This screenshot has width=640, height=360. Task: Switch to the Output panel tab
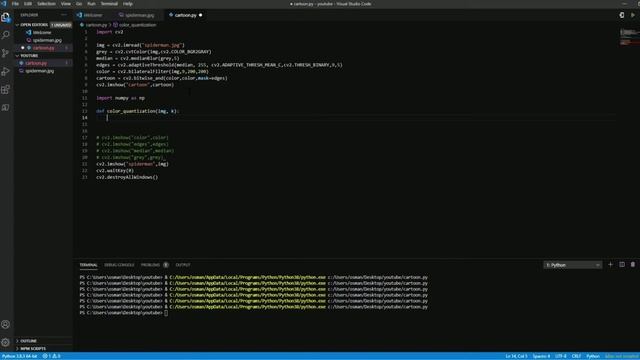[183, 265]
